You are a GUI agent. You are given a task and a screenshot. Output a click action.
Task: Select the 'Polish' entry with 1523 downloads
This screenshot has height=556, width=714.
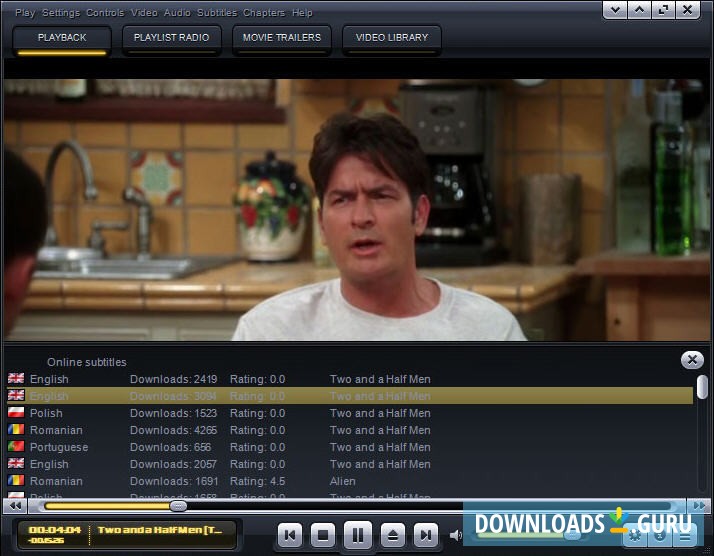pos(350,413)
